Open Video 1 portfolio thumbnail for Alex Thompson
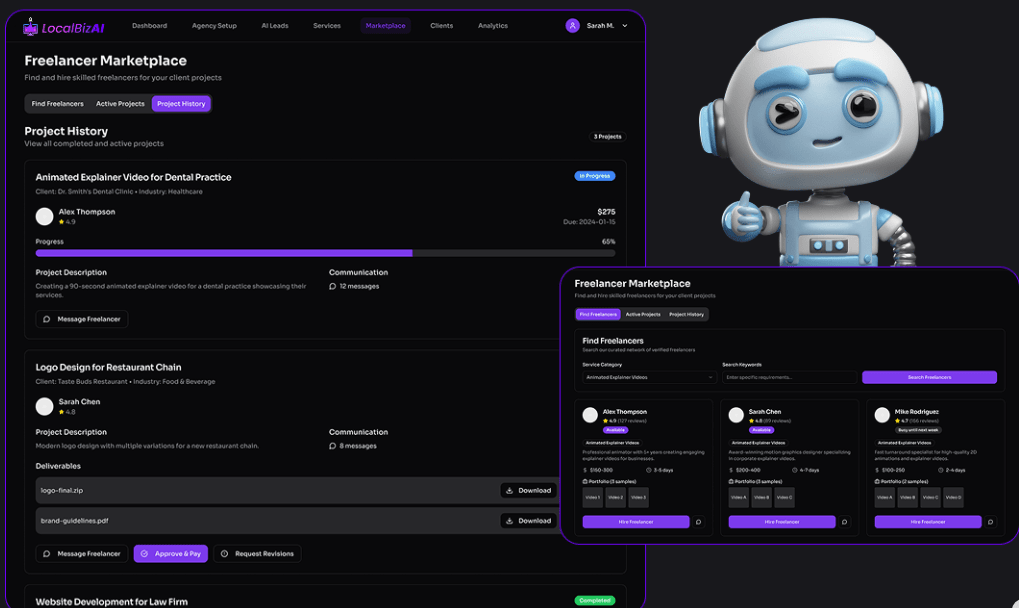This screenshot has height=608, width=1019. [593, 497]
